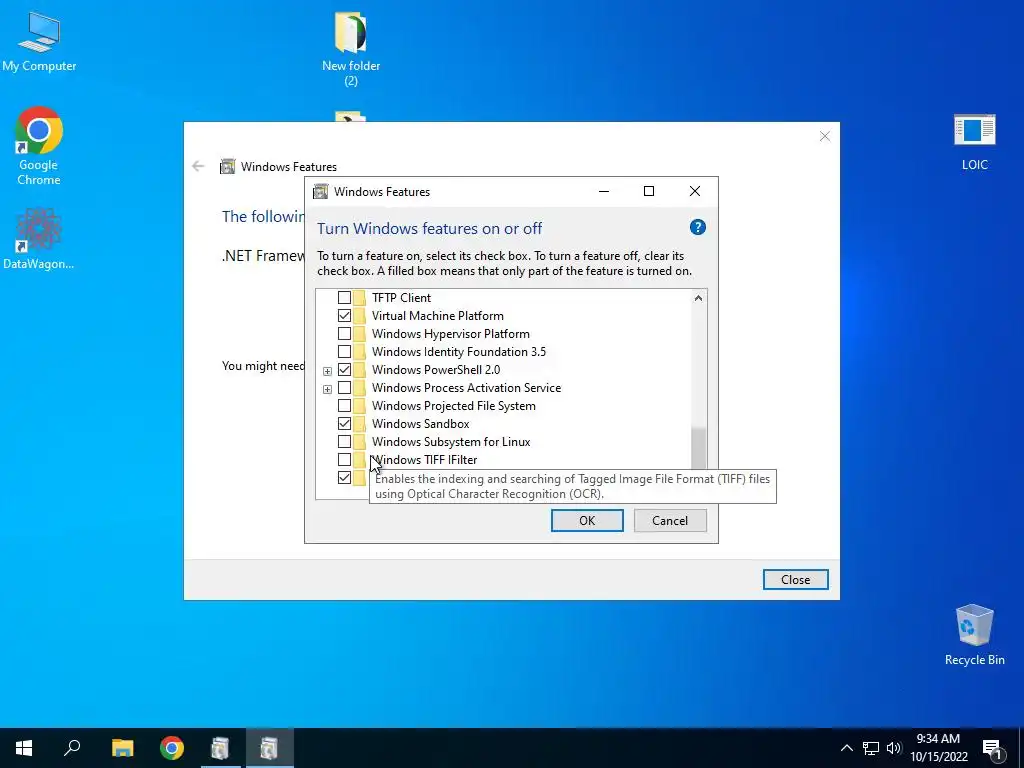Image resolution: width=1024 pixels, height=768 pixels.
Task: Maximize the front Windows Features dialog
Action: pyautogui.click(x=649, y=191)
